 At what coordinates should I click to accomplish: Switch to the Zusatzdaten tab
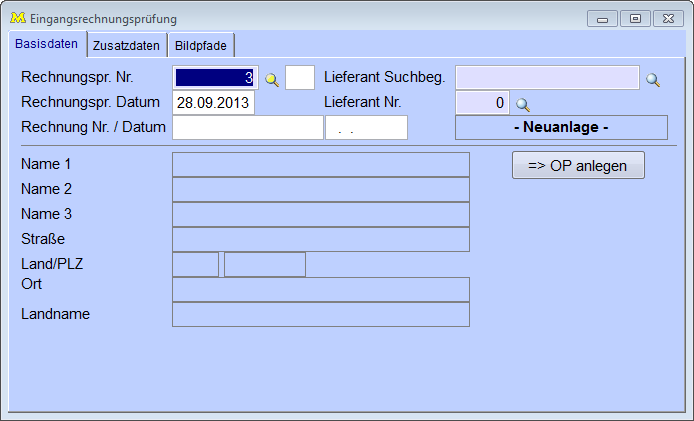click(x=126, y=45)
